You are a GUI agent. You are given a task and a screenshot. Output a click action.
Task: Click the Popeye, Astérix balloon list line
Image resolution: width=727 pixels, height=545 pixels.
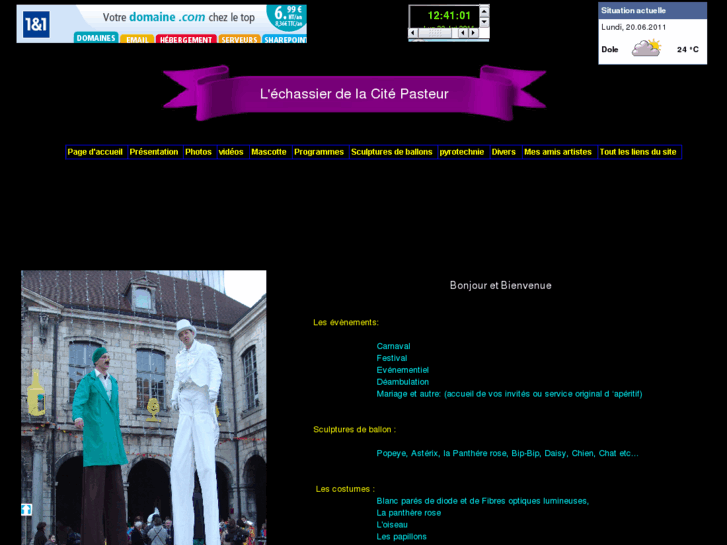point(507,453)
